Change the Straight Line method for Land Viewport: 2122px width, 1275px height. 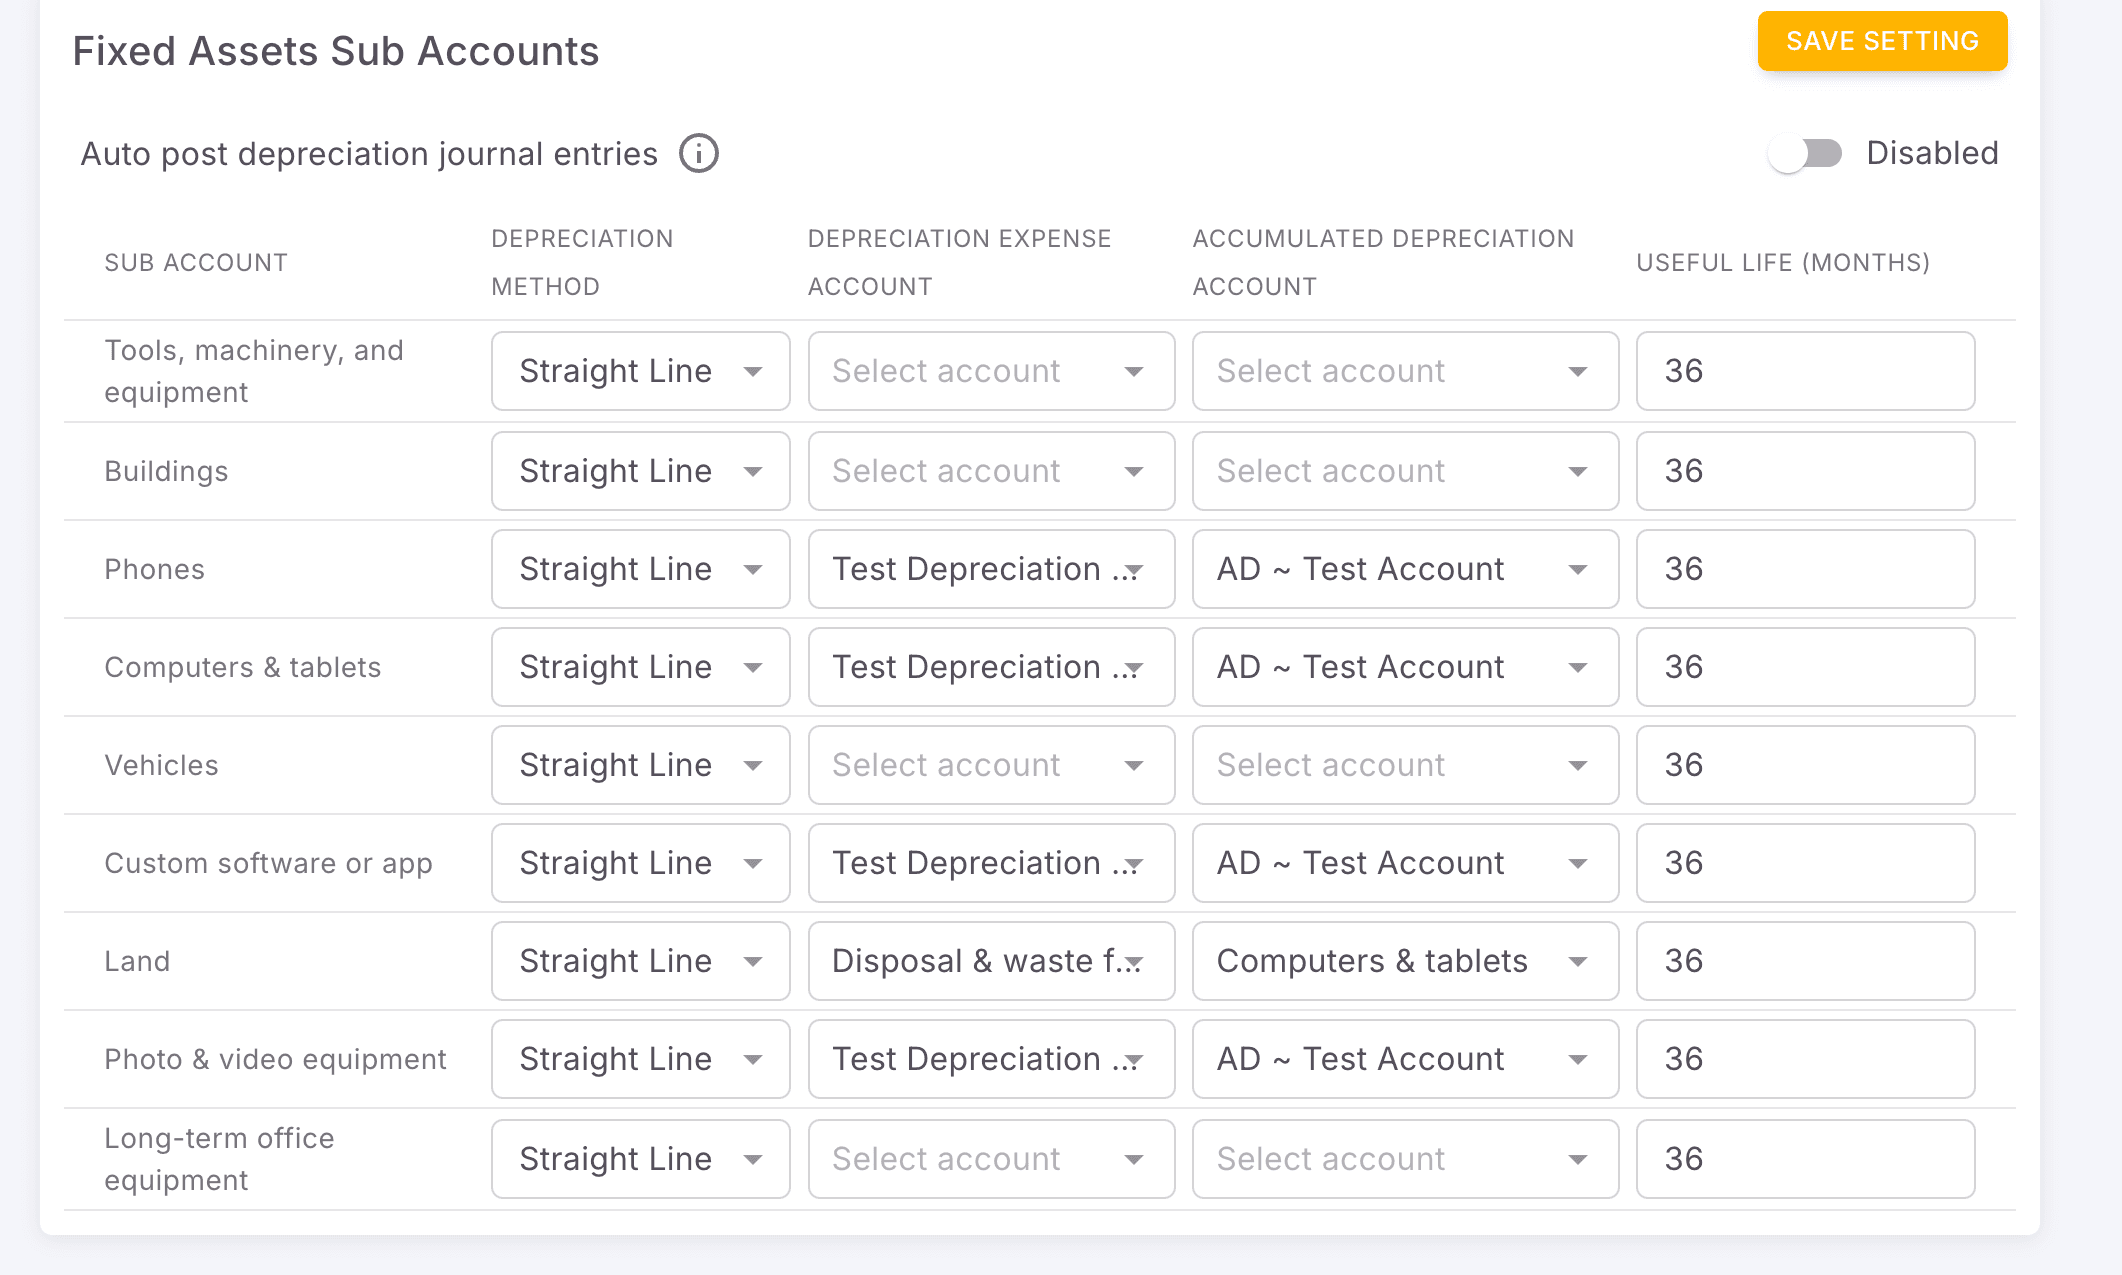click(x=639, y=961)
